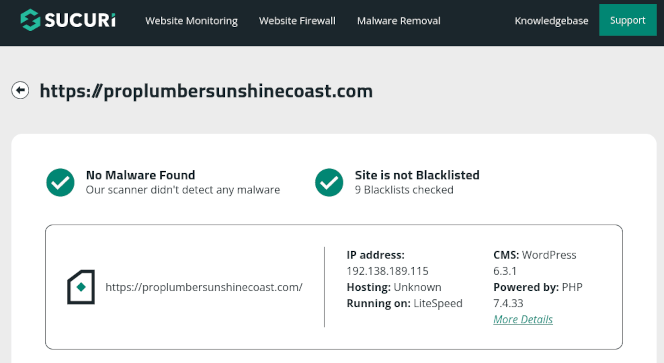The image size is (664, 363).
Task: Click the No Malware Found checkmark icon
Action: point(60,183)
